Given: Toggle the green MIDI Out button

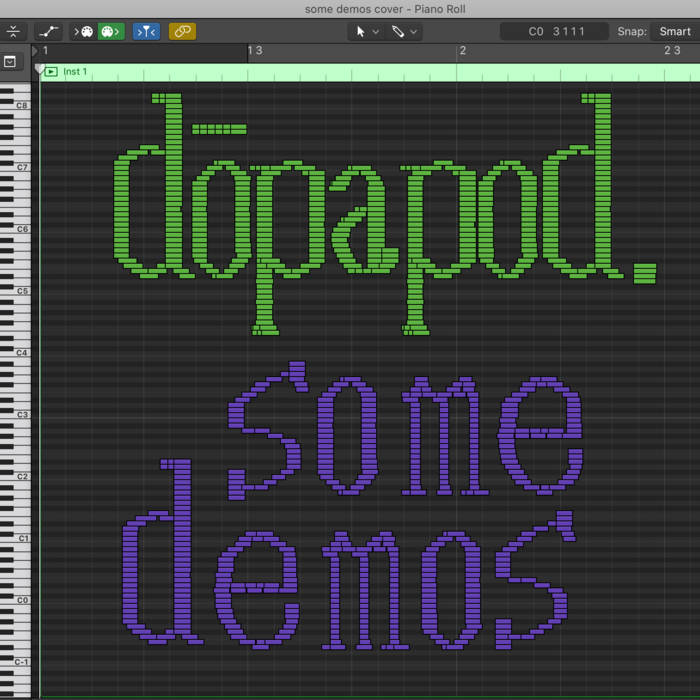Looking at the screenshot, I should pyautogui.click(x=110, y=32).
